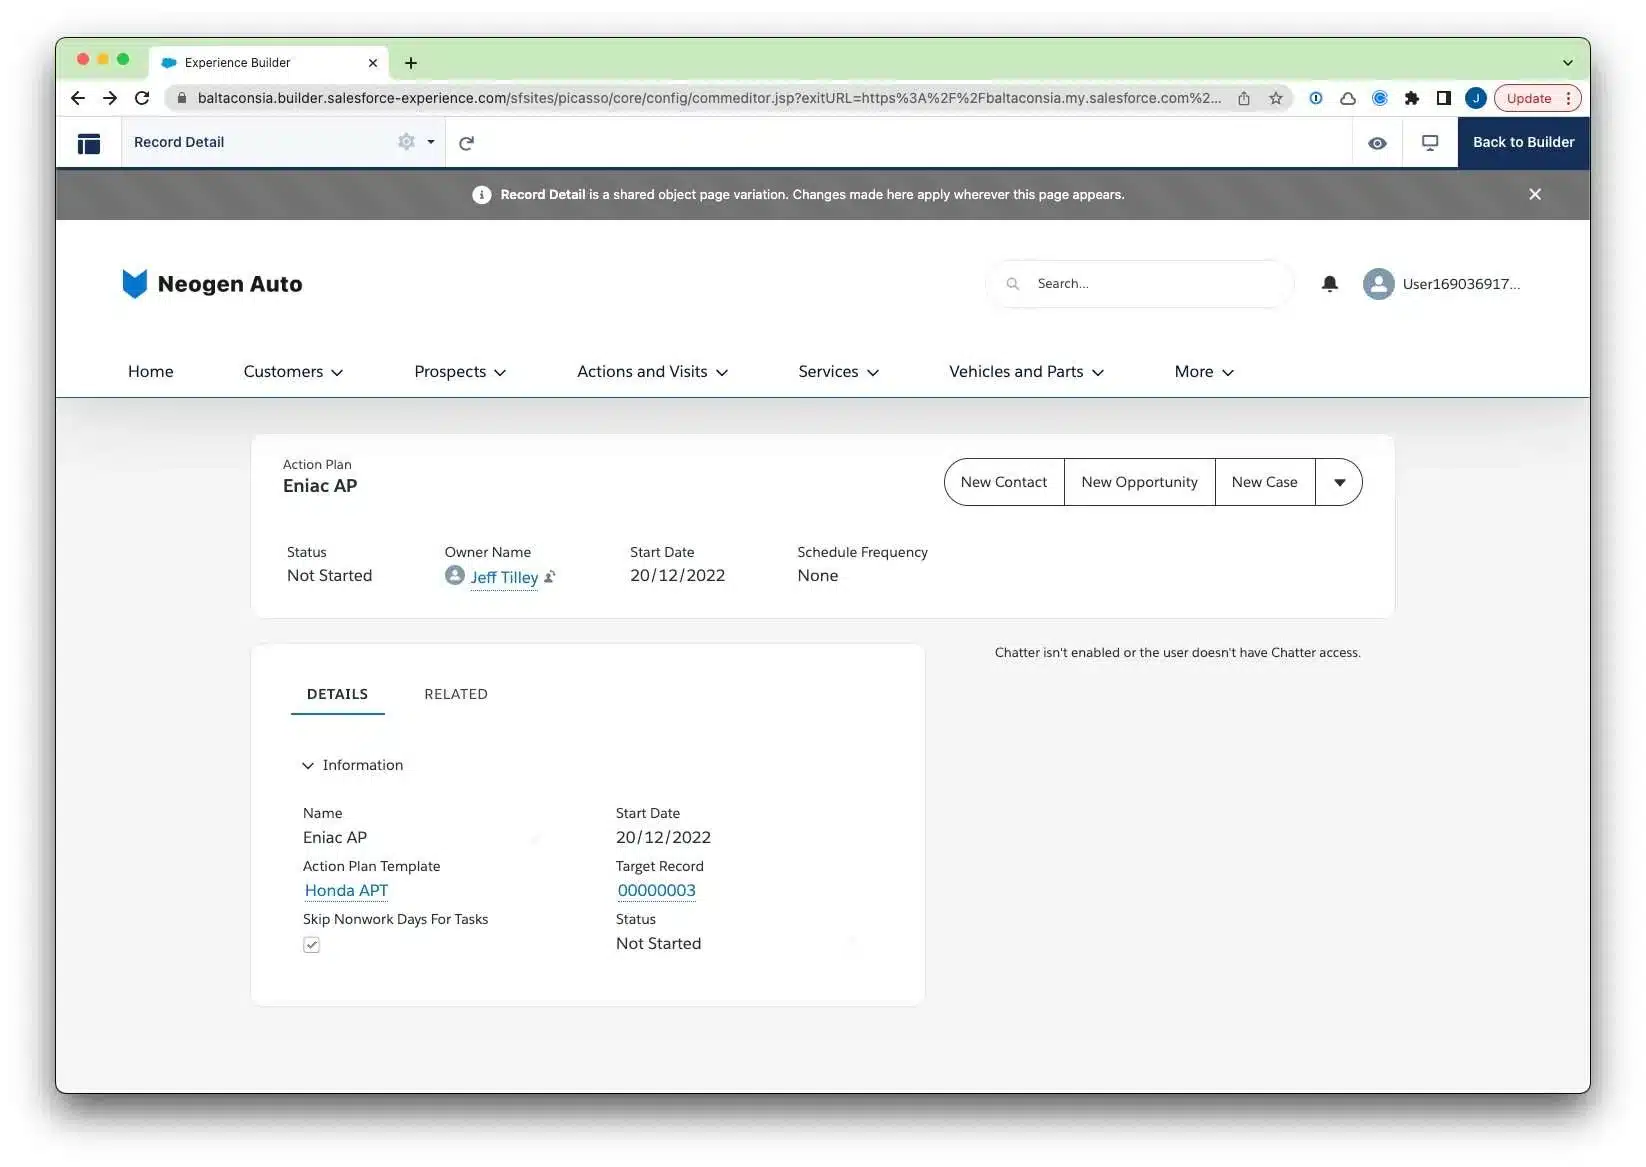Viewport: 1646px width, 1167px height.
Task: Open the Honda APT template link
Action: (x=346, y=890)
